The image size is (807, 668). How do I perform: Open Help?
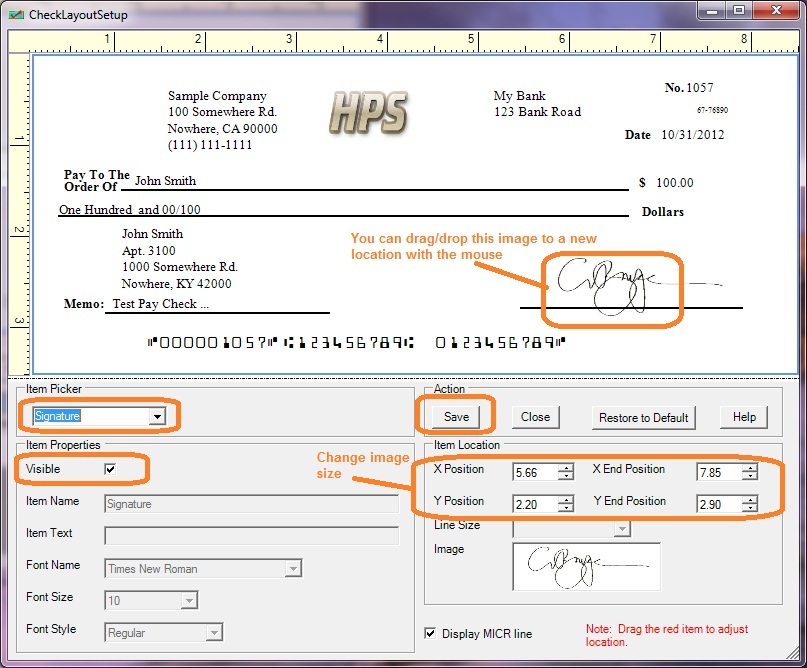click(744, 417)
